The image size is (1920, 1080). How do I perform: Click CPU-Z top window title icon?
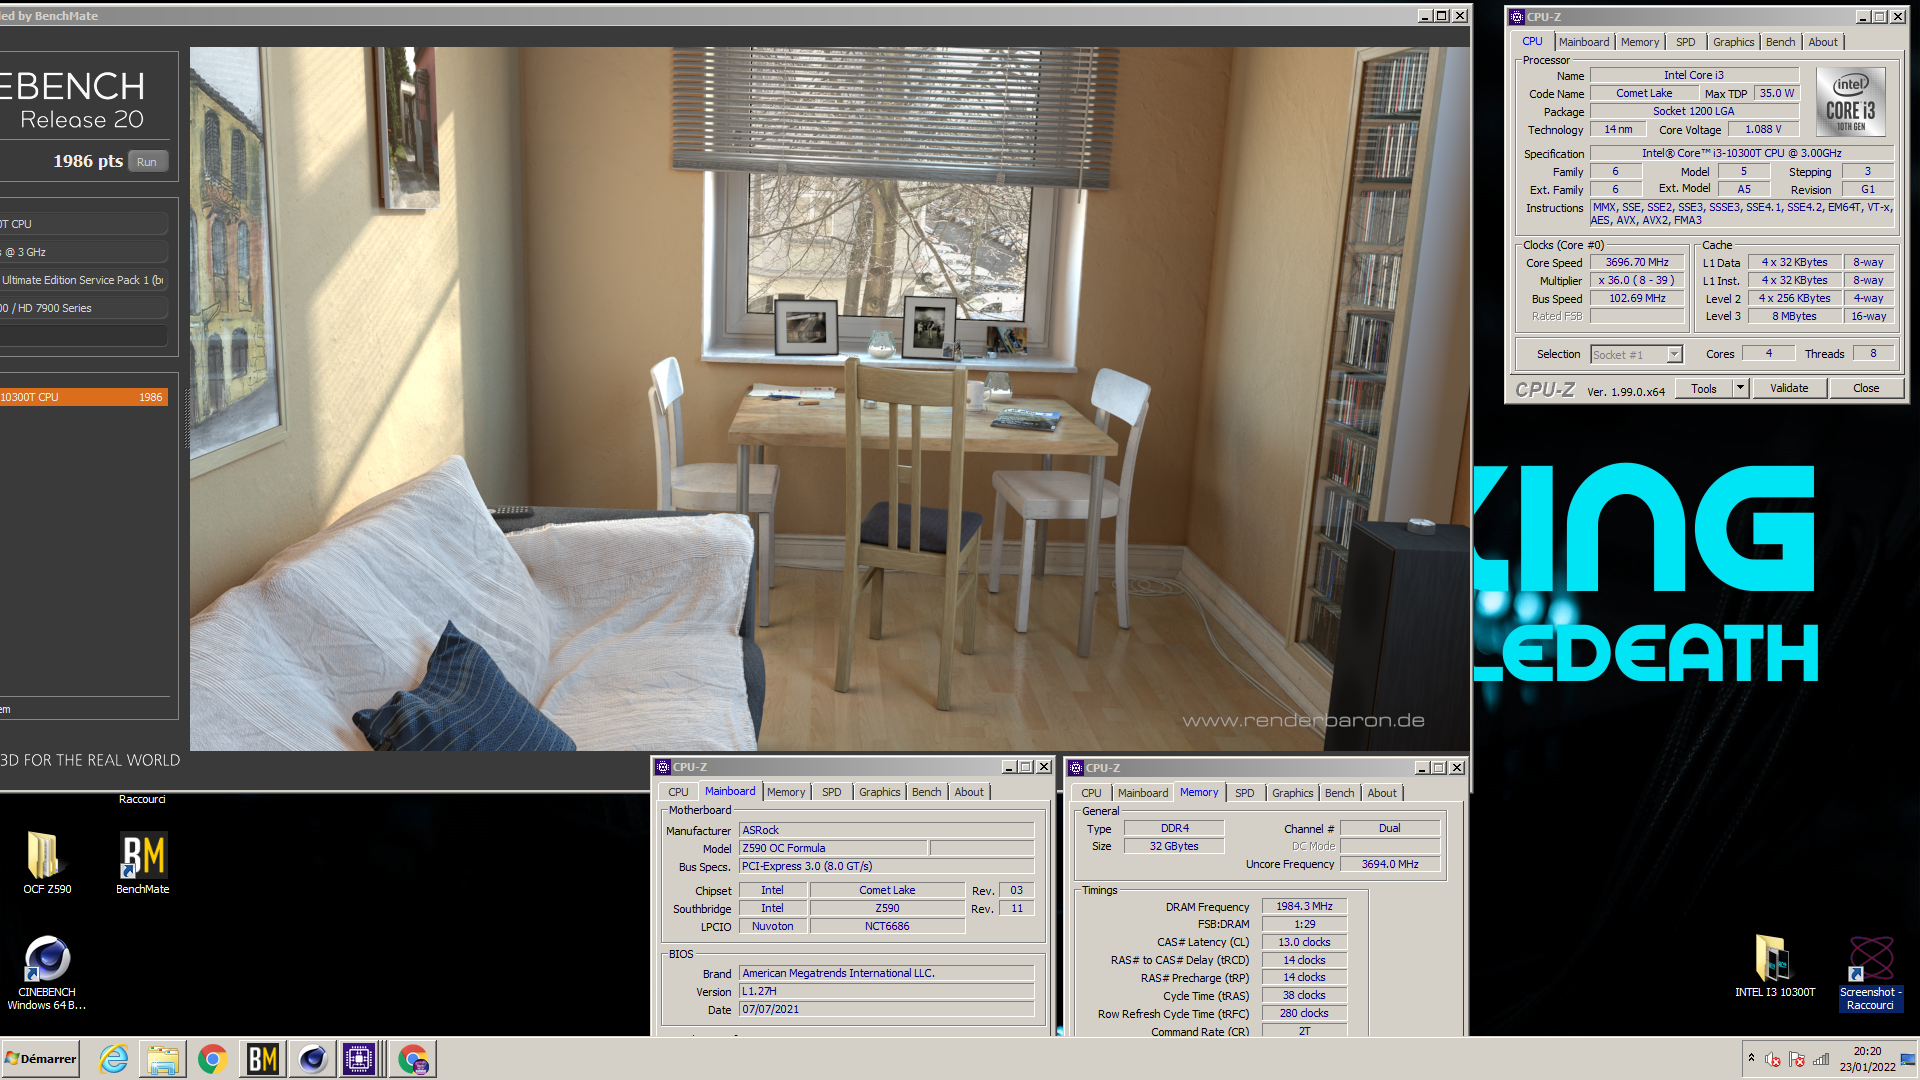pos(1517,17)
